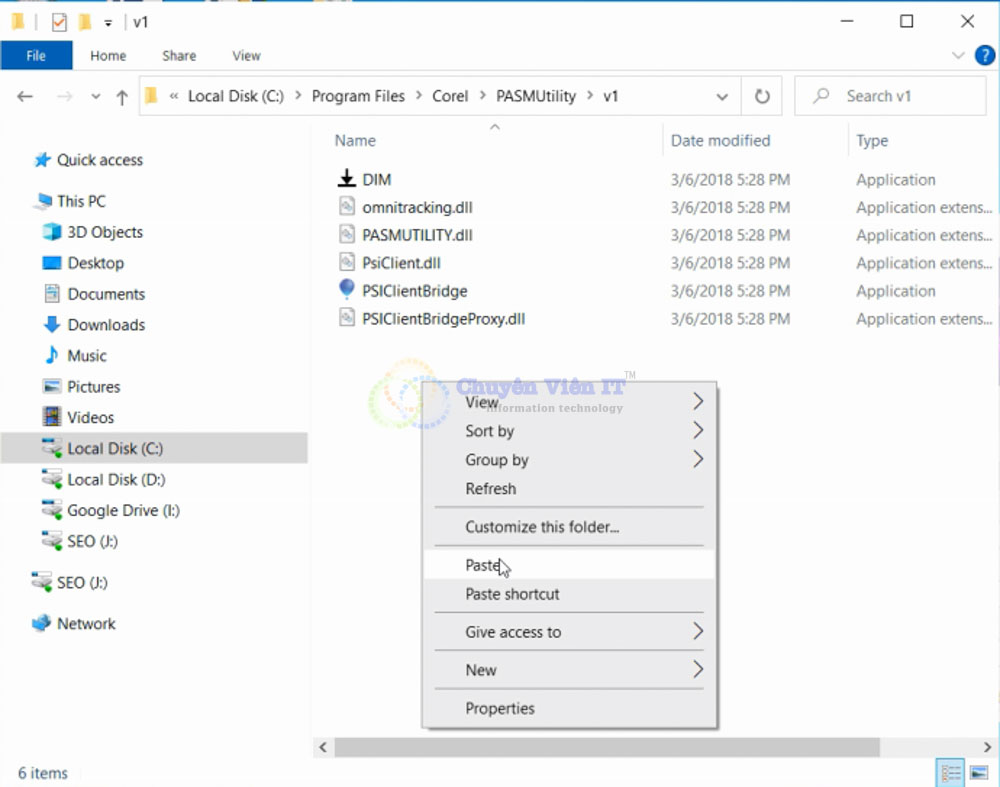Click Properties checkmark in quick access toolbar

click(x=59, y=22)
